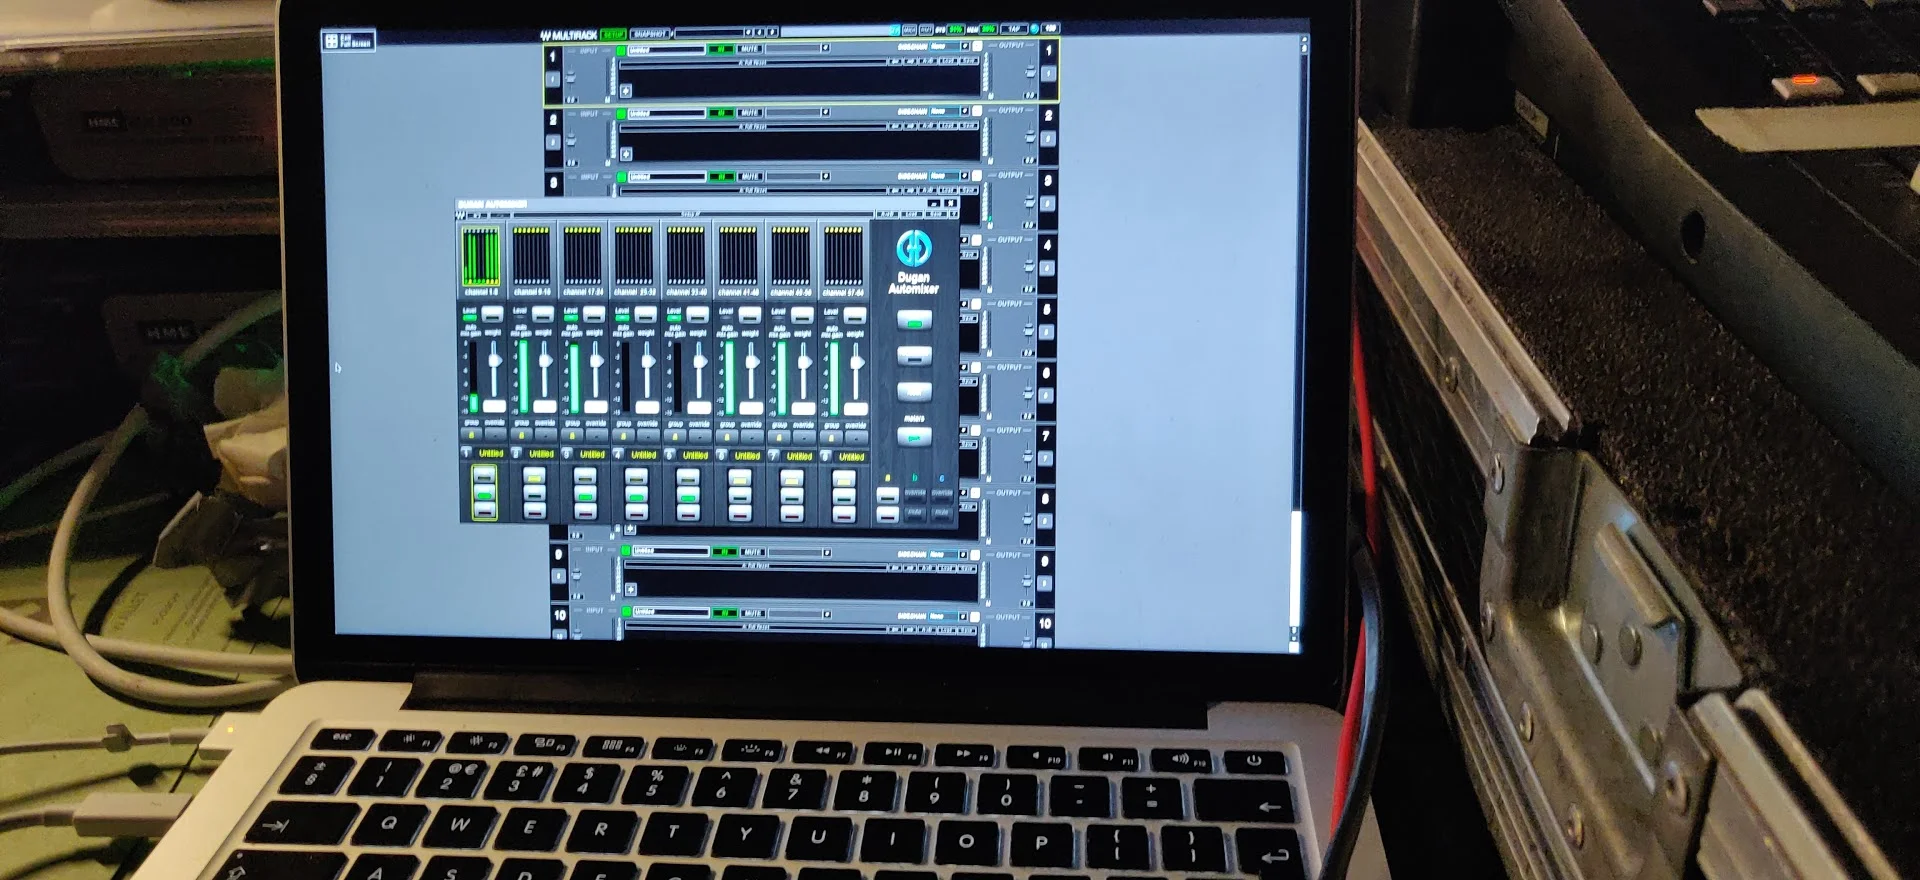Select channel 8 number badge in Dugan
The image size is (1920, 880).
(x=825, y=456)
